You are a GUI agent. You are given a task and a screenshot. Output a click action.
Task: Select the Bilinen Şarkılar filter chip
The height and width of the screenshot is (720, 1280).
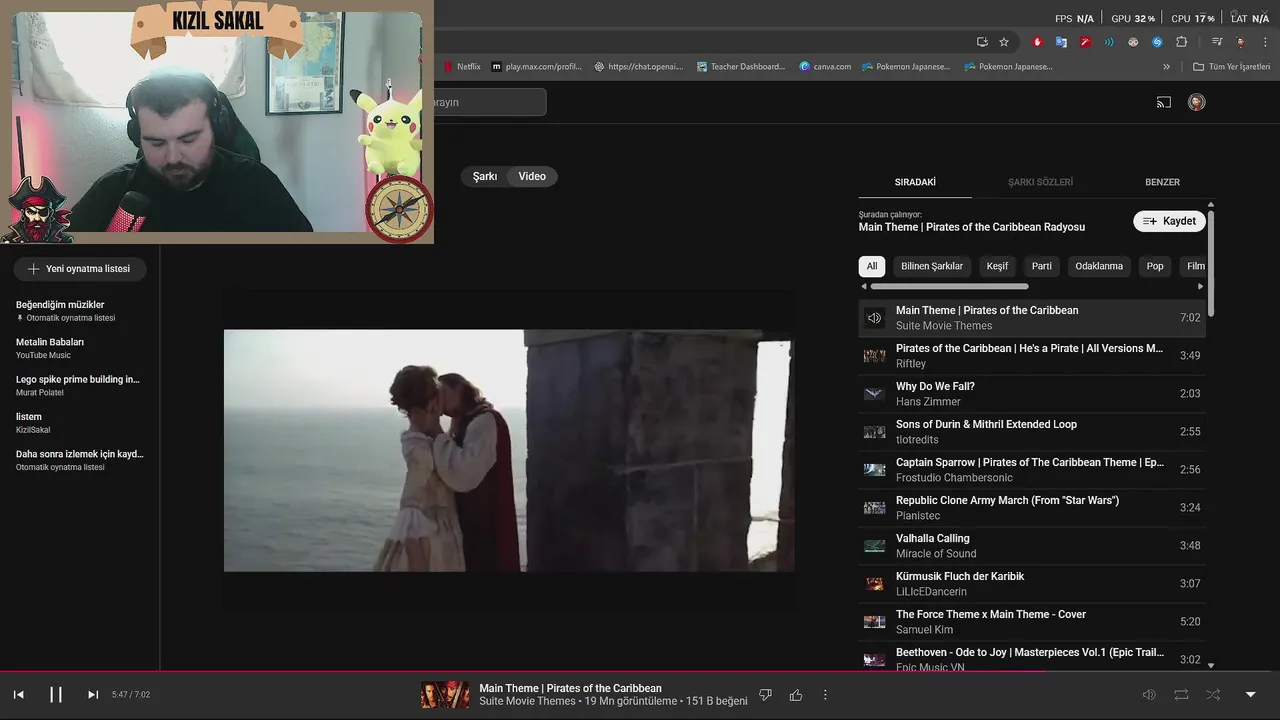(932, 266)
